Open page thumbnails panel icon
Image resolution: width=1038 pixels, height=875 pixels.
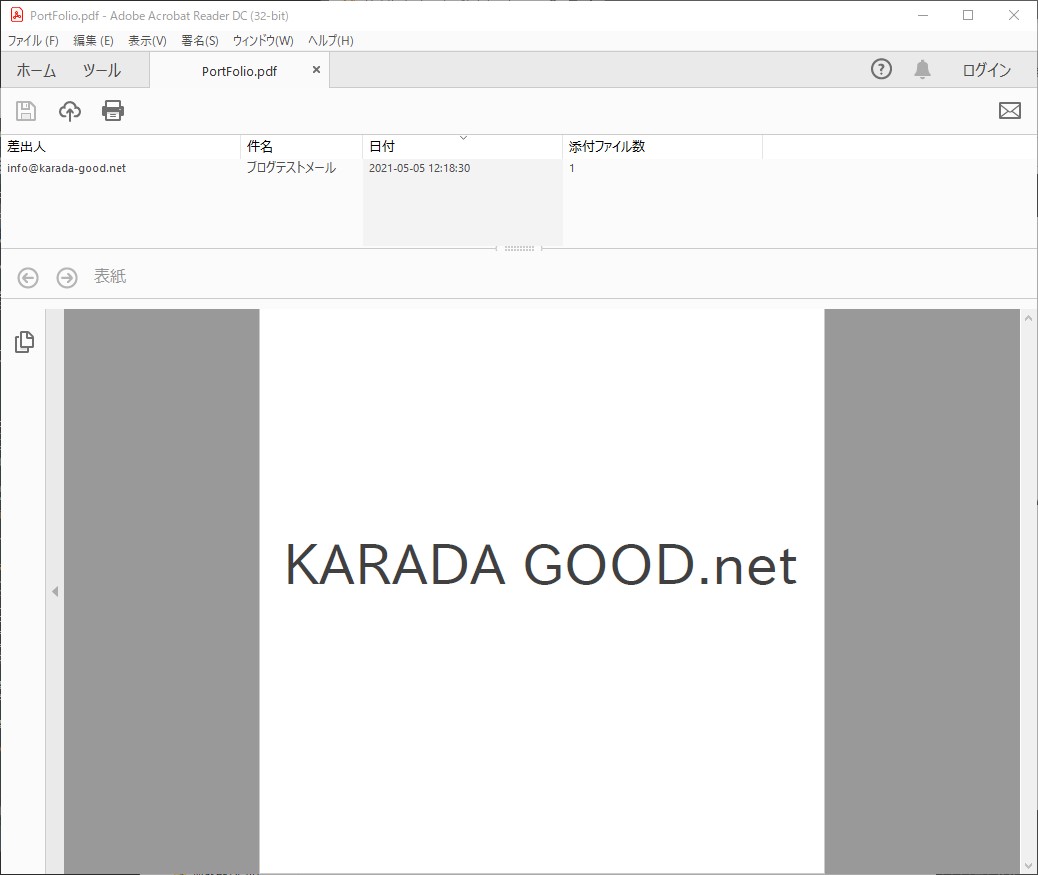pos(24,342)
